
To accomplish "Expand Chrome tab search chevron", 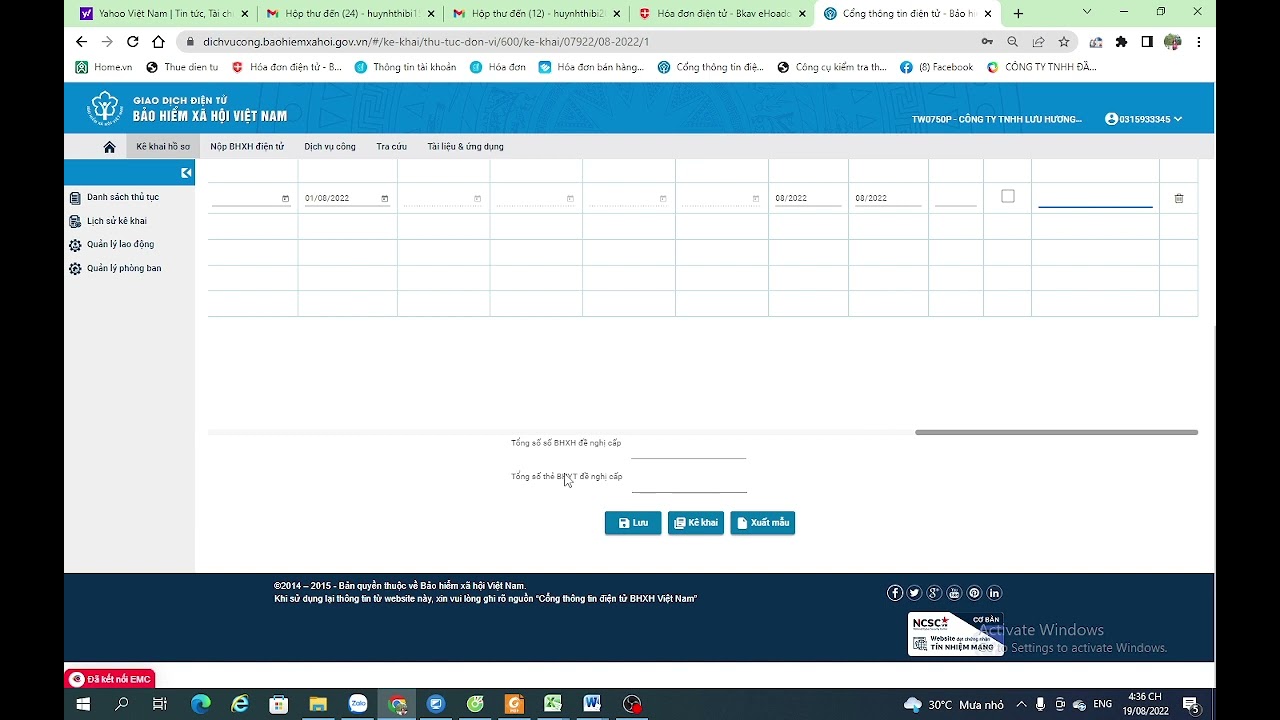I will pyautogui.click(x=1087, y=12).
